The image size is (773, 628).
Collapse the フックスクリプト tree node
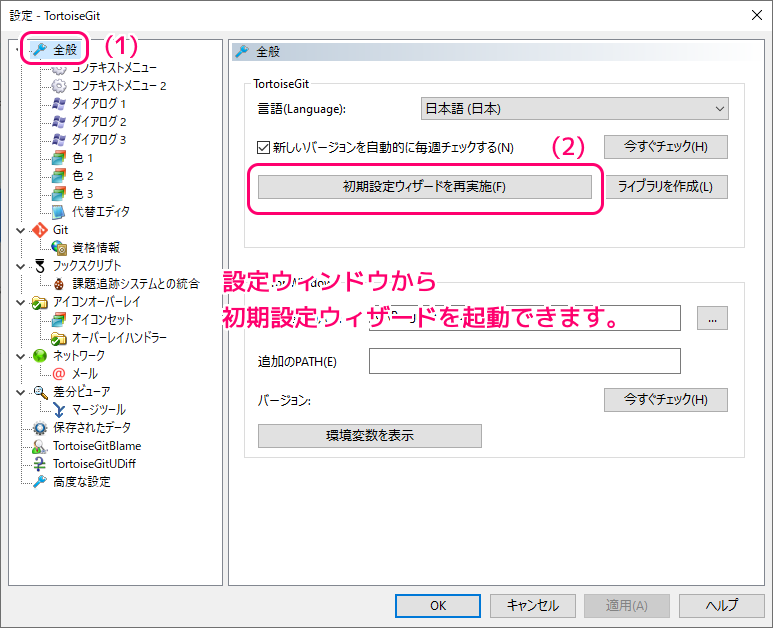point(21,266)
